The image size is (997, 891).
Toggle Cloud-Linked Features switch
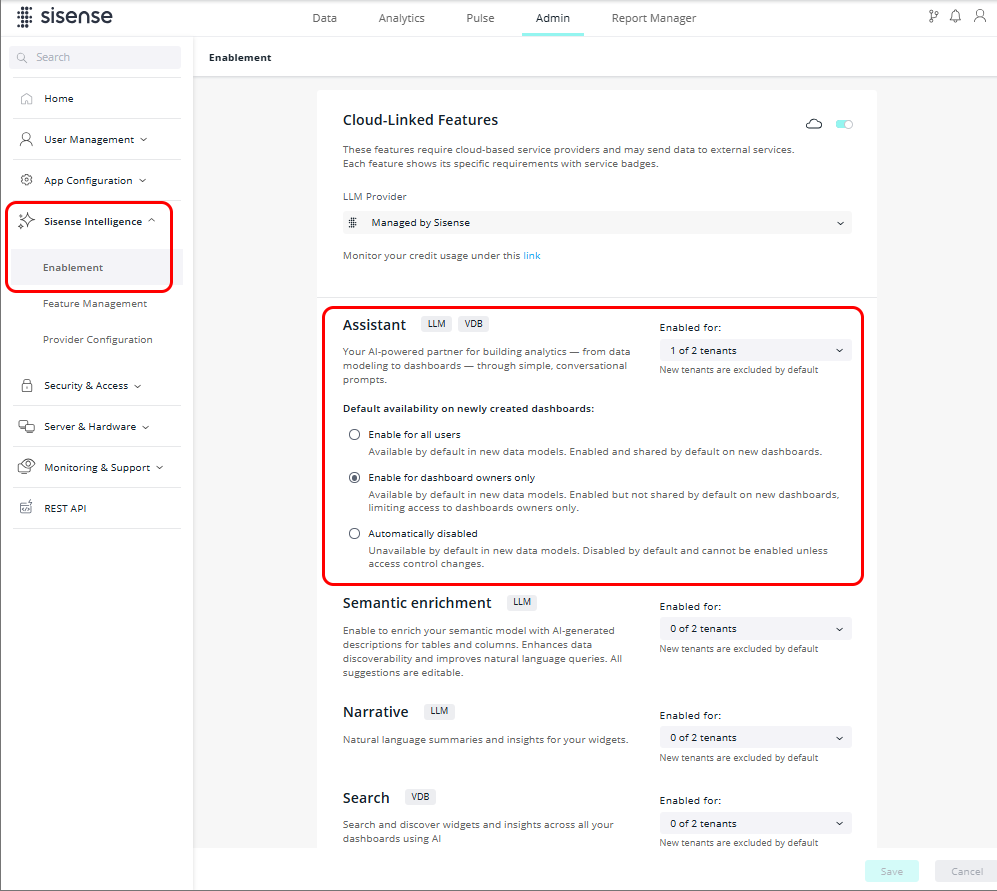point(844,124)
